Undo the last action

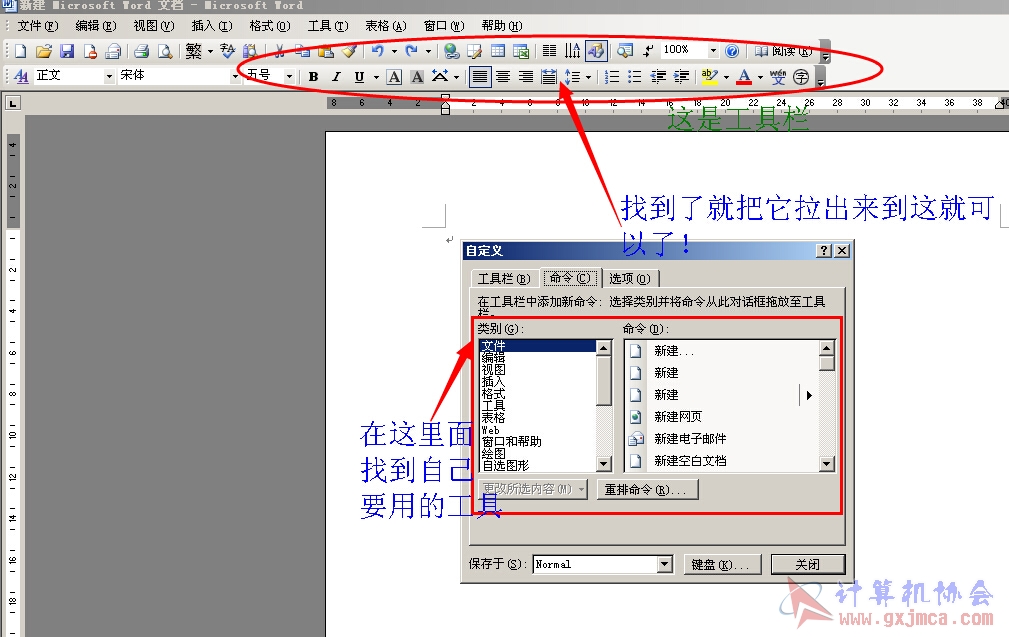tap(378, 51)
